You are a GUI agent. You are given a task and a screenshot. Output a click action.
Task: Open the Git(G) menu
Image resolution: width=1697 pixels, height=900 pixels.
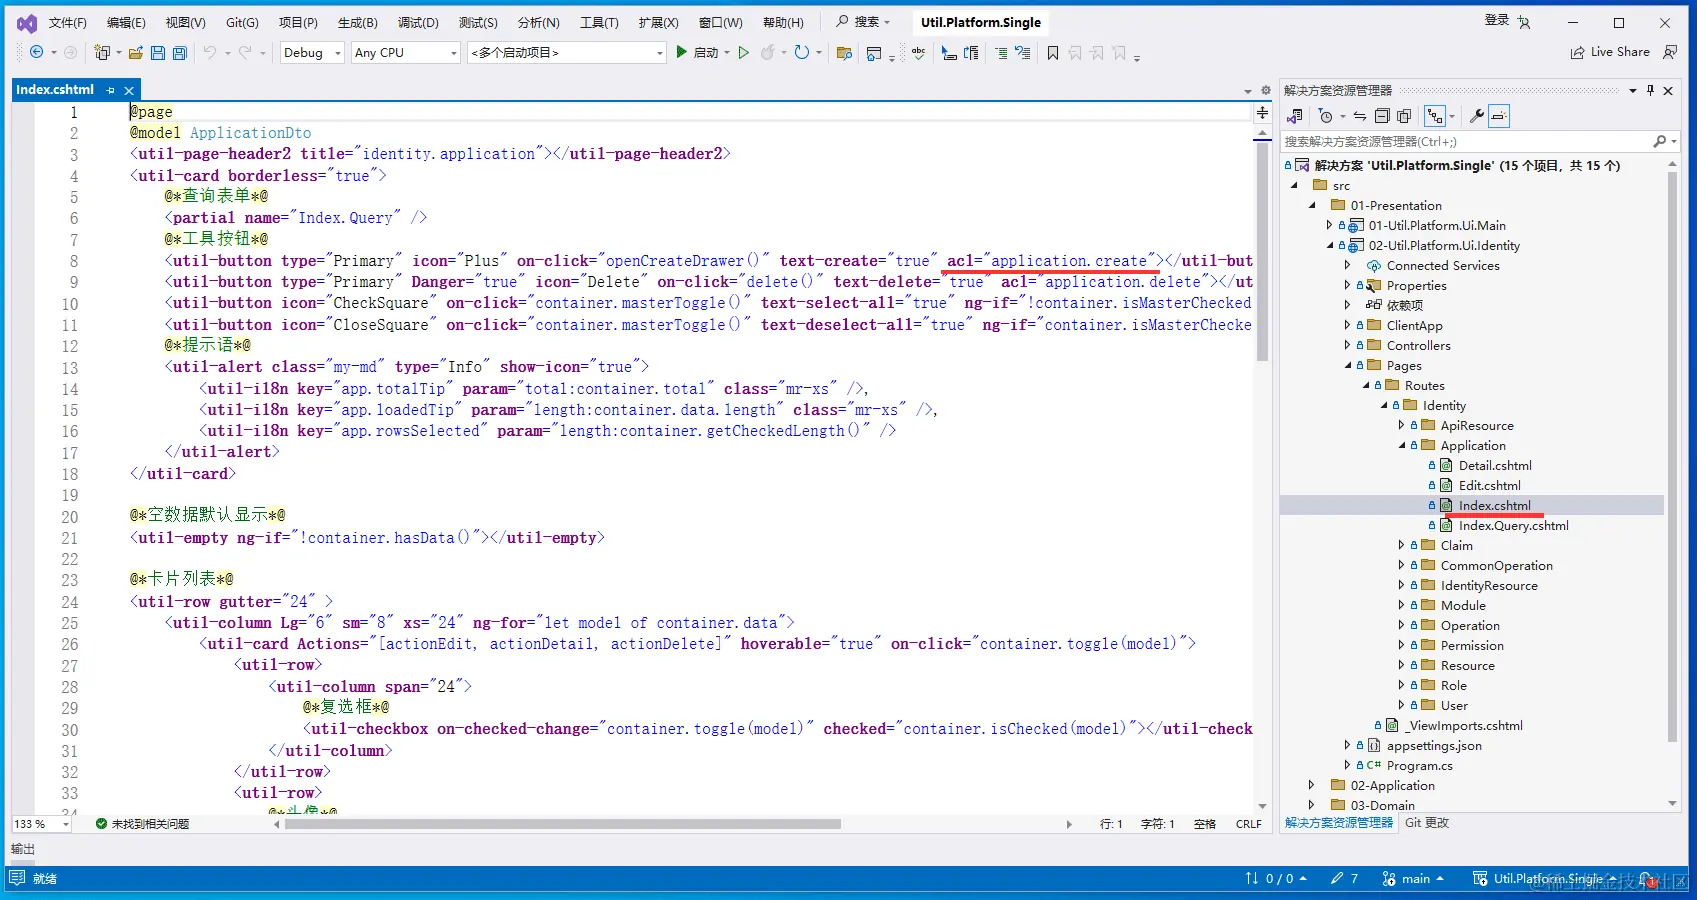click(x=242, y=22)
